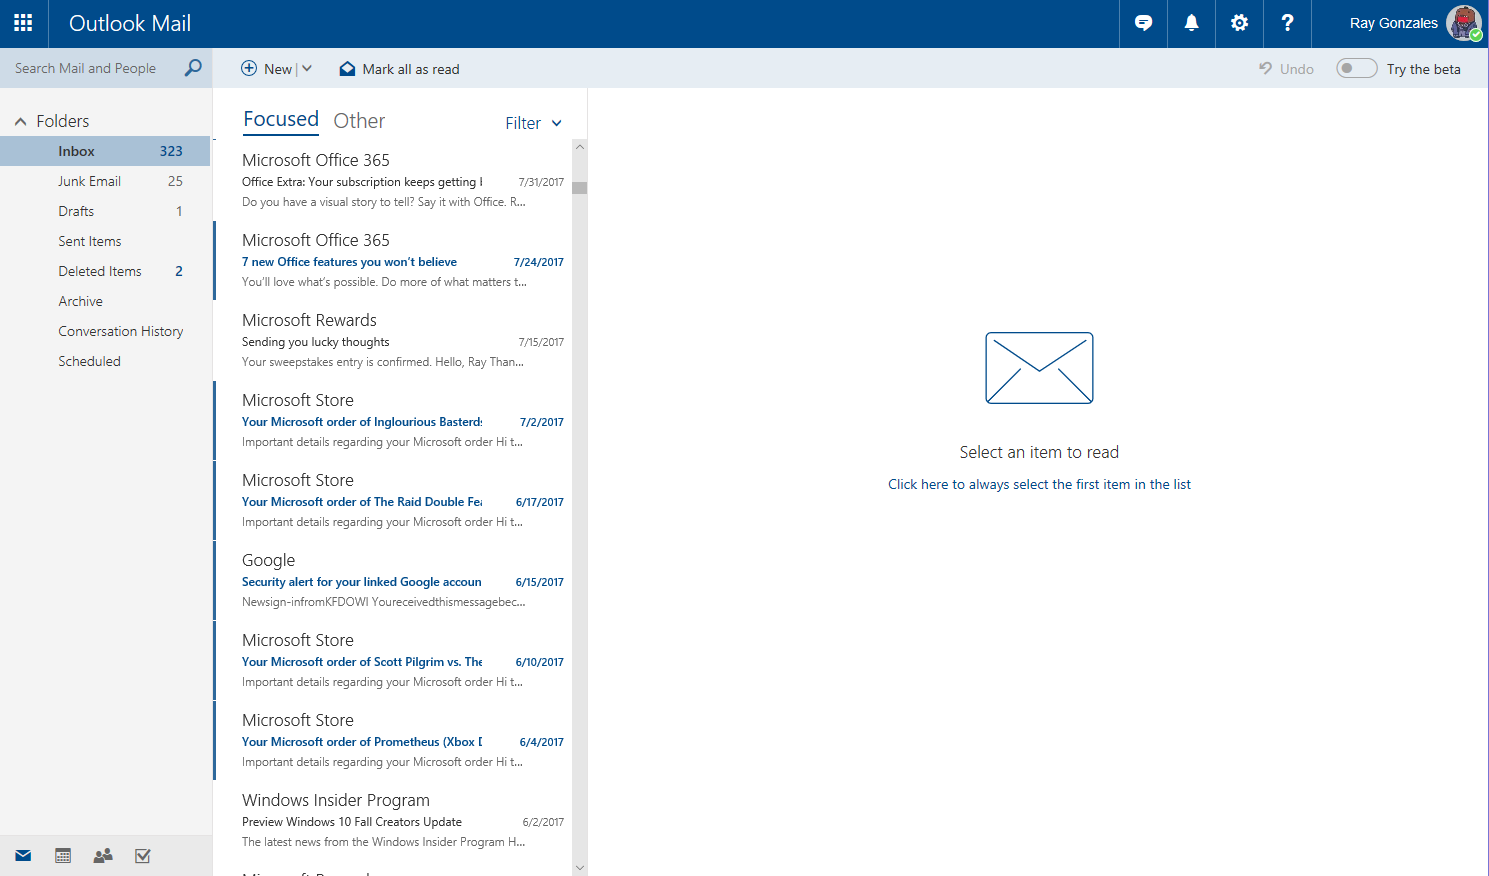Switch to Mail module icon
Viewport: 1489px width, 876px height.
click(x=23, y=856)
